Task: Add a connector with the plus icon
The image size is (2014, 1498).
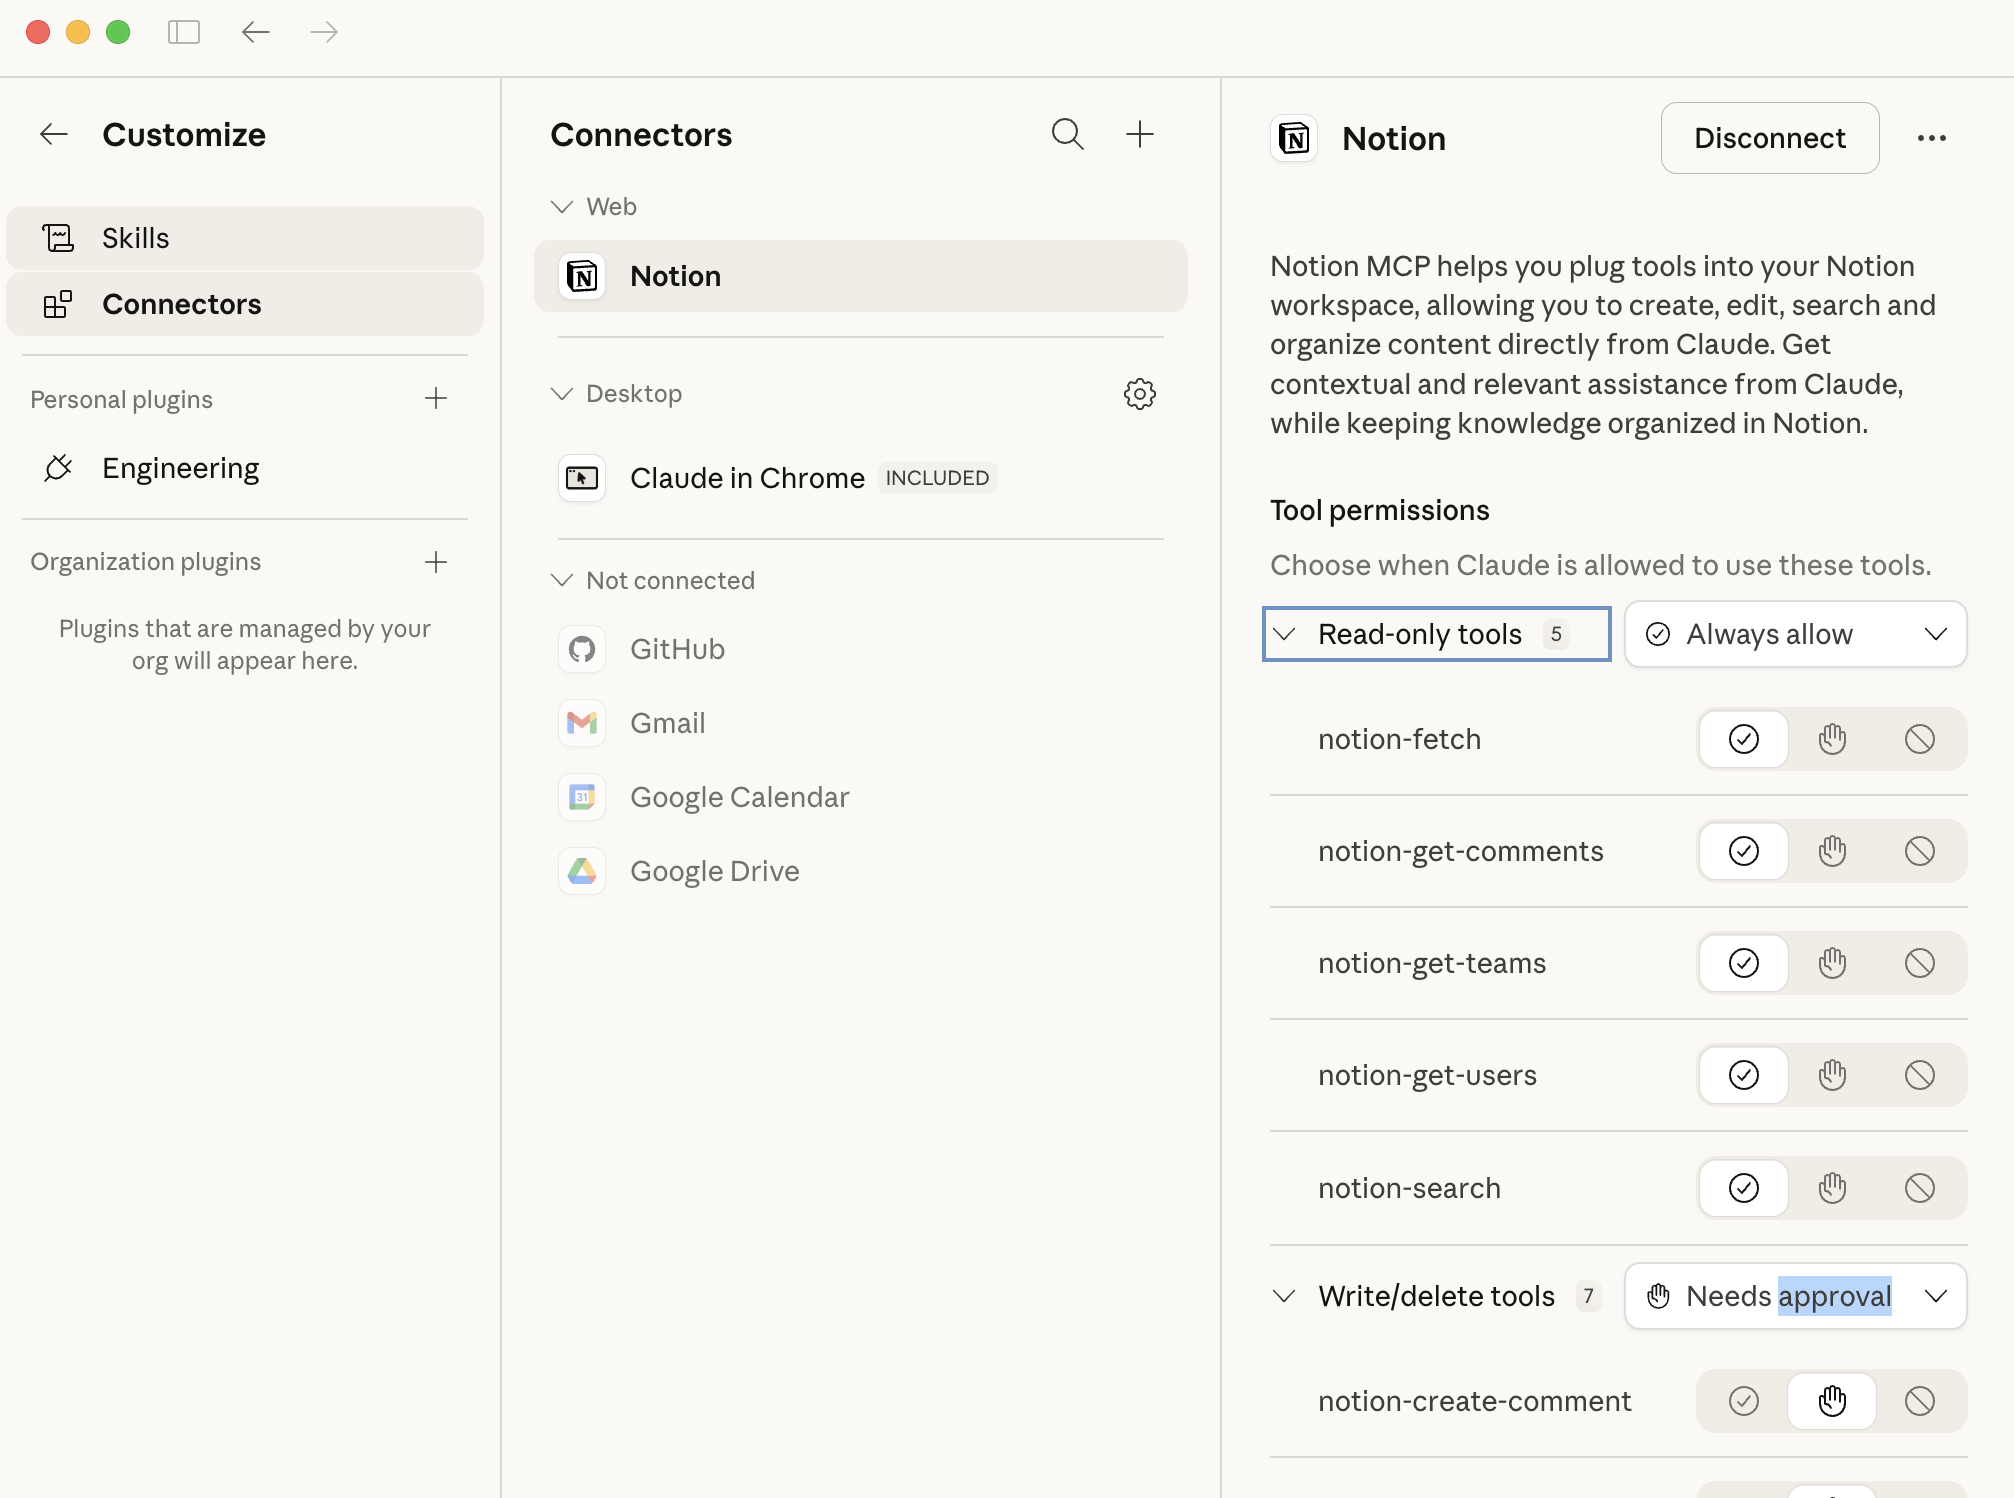Action: [1140, 134]
